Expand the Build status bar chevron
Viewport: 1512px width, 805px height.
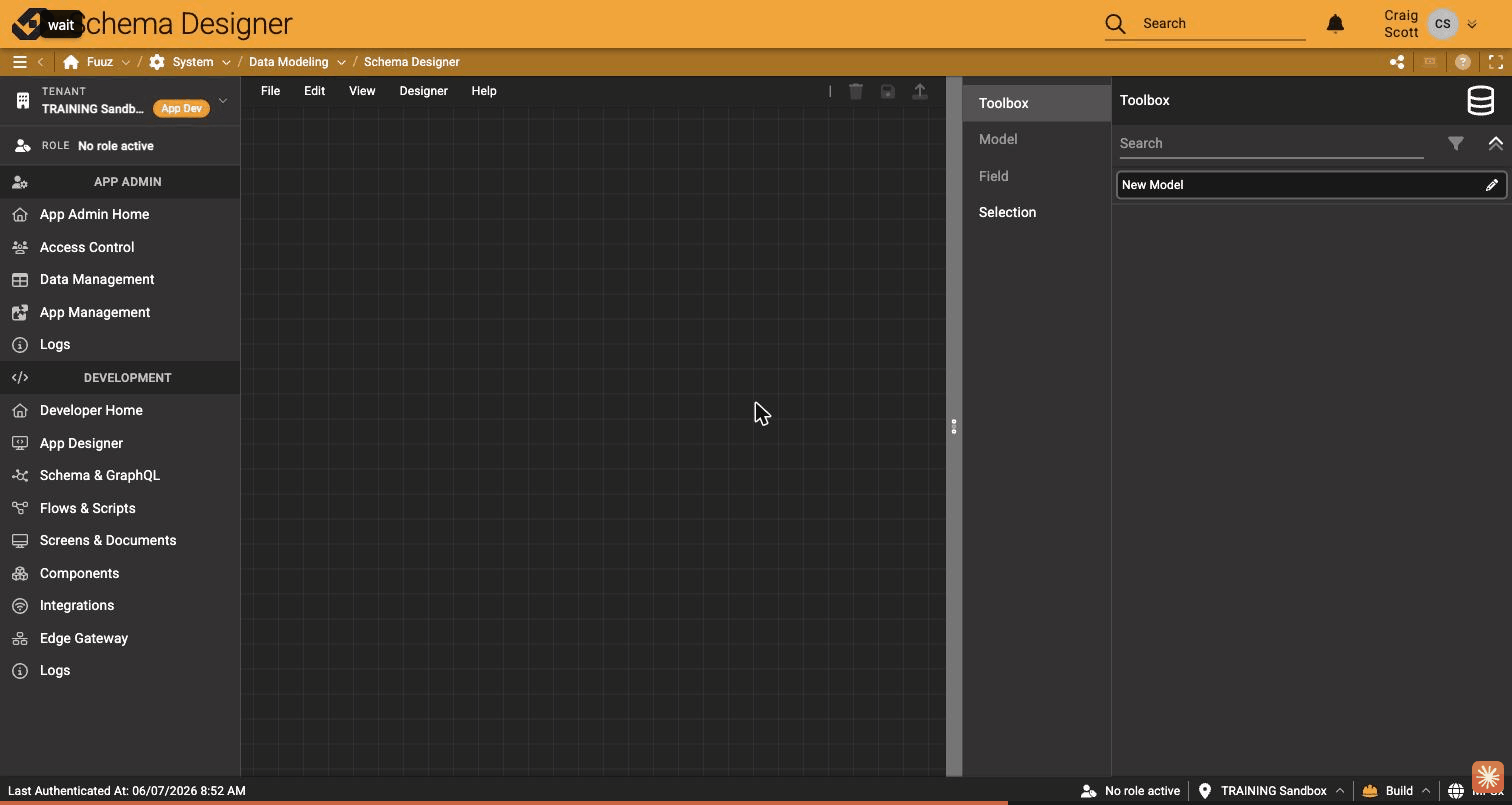coord(1426,791)
